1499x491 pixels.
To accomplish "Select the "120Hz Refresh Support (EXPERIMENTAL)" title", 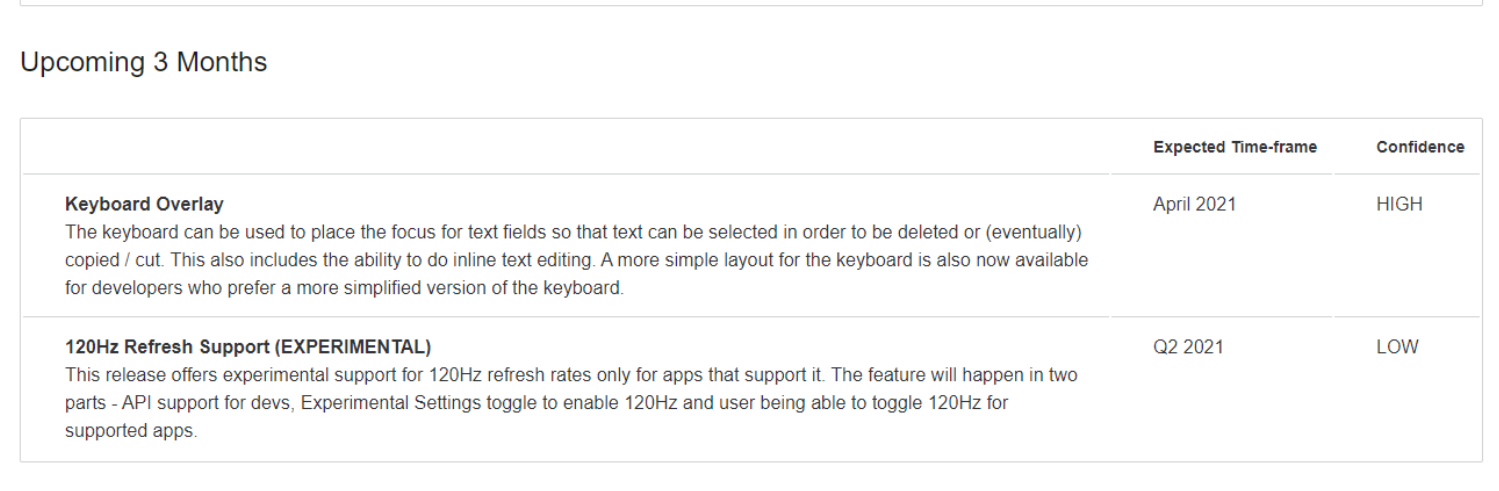I will 248,347.
